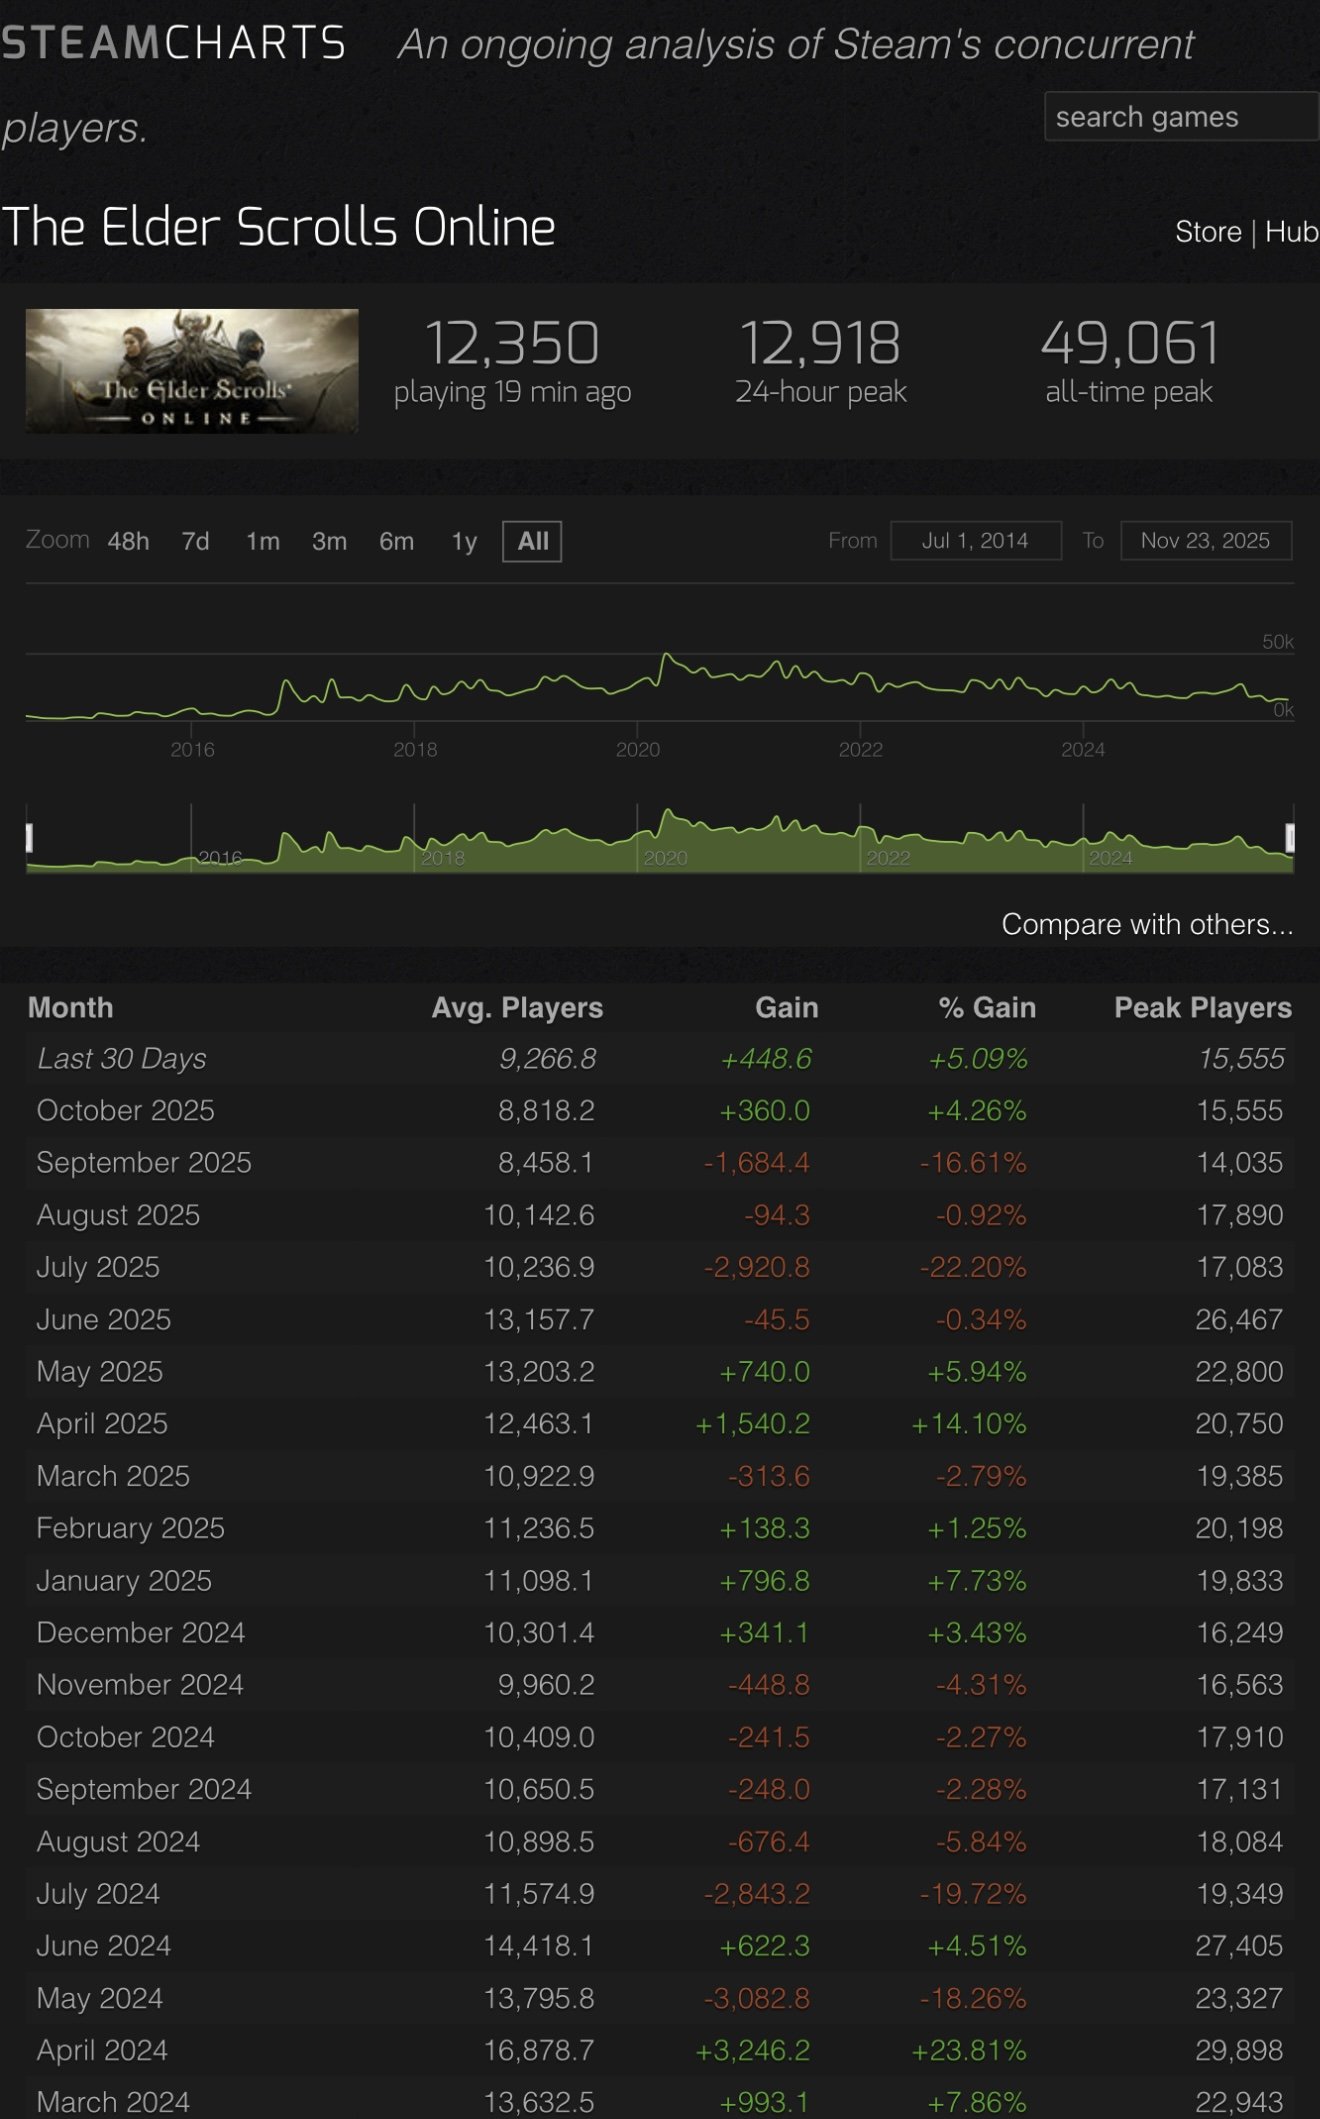Click the December 2024 row label
The width and height of the screenshot is (1320, 2119).
point(141,1633)
